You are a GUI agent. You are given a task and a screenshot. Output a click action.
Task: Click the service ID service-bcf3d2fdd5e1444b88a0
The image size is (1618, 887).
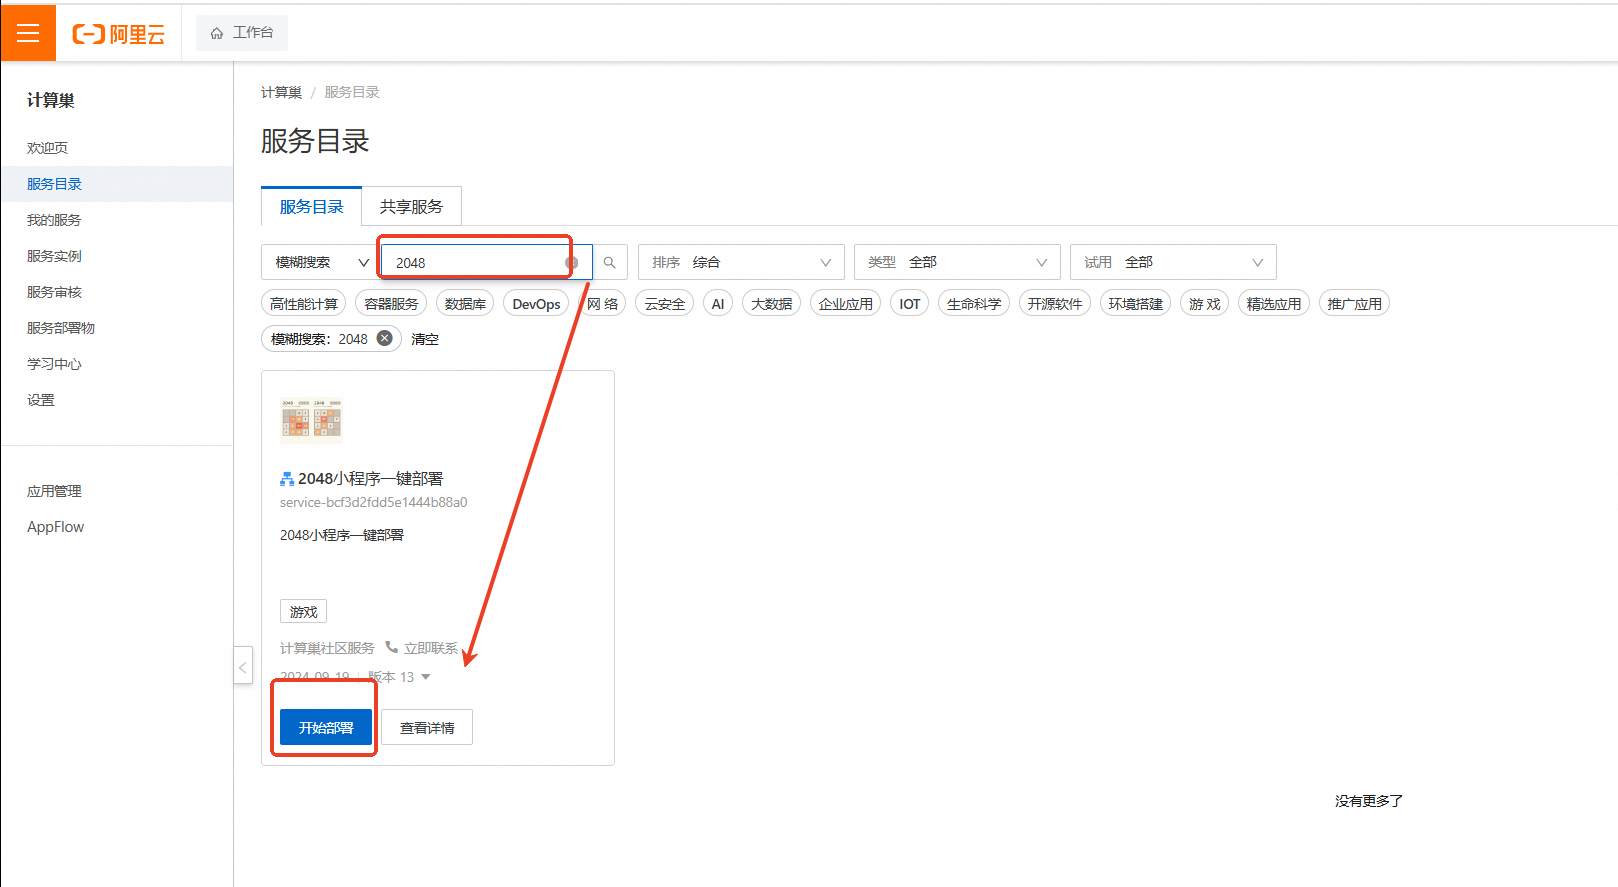373,502
